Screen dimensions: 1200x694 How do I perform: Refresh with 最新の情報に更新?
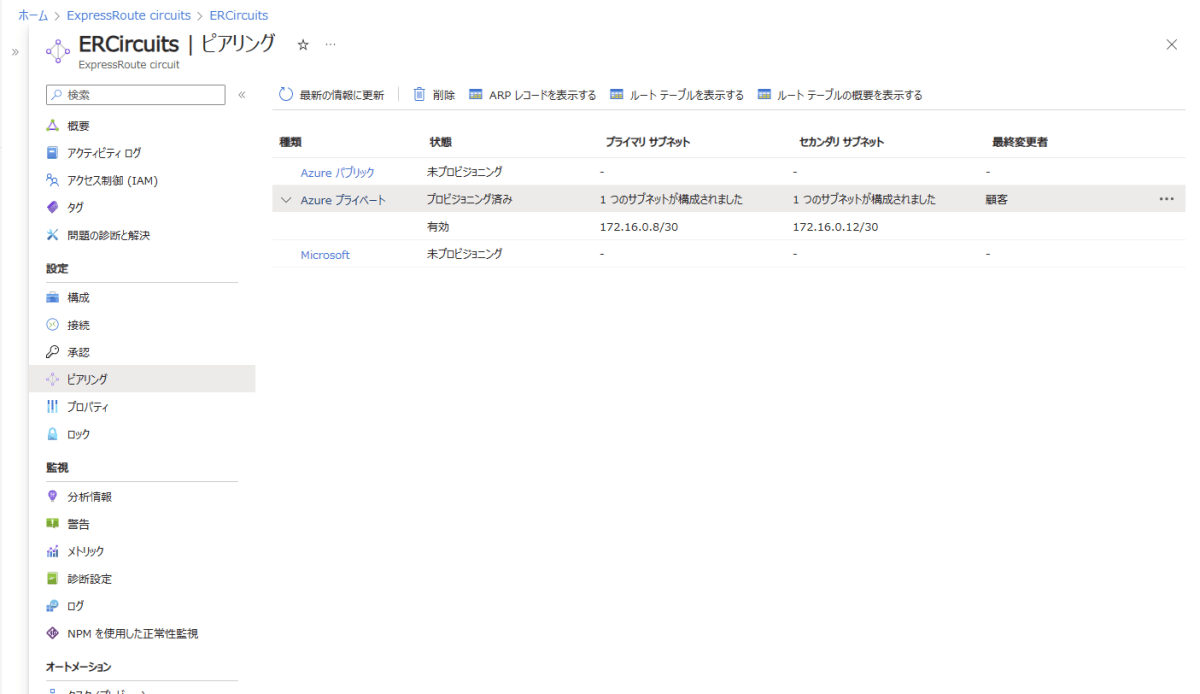click(x=331, y=95)
